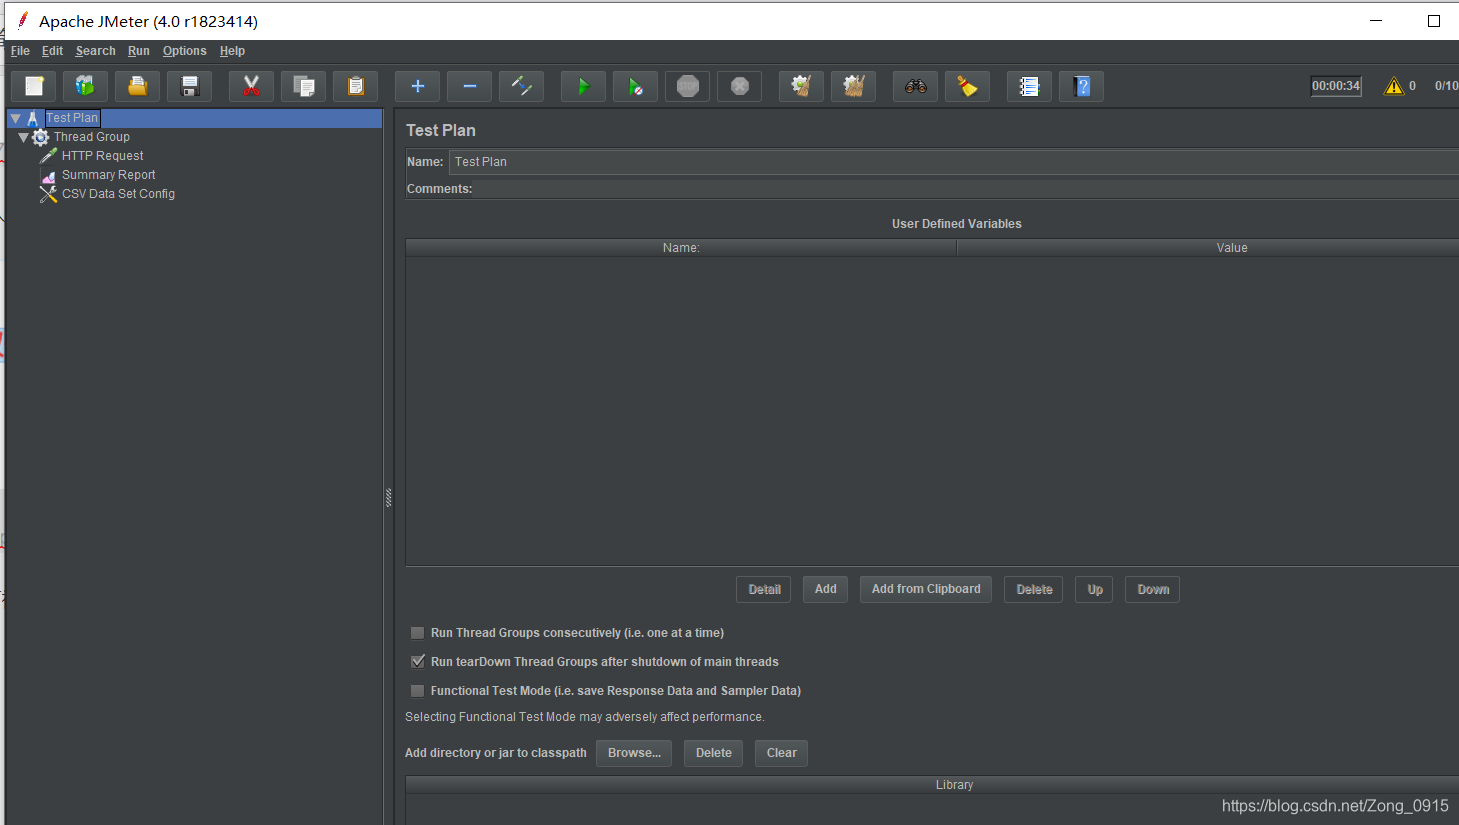Click the Summary Report chart icon
The width and height of the screenshot is (1459, 825).
tap(48, 175)
